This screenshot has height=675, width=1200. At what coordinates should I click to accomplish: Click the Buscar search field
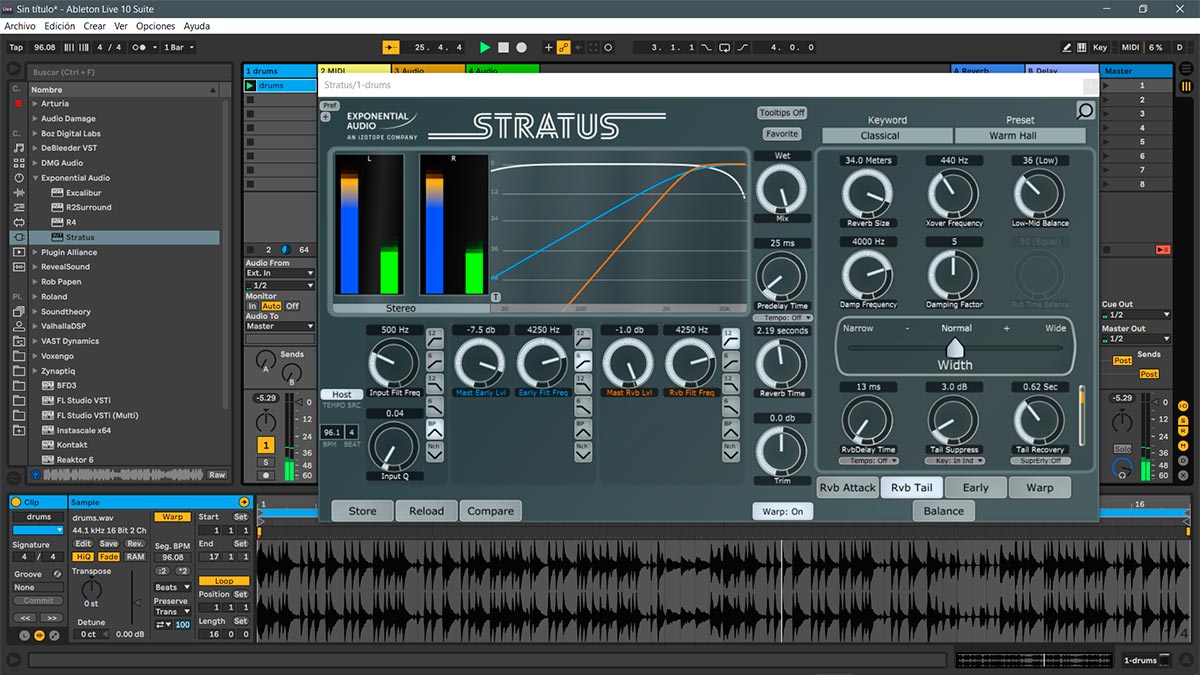pos(128,72)
